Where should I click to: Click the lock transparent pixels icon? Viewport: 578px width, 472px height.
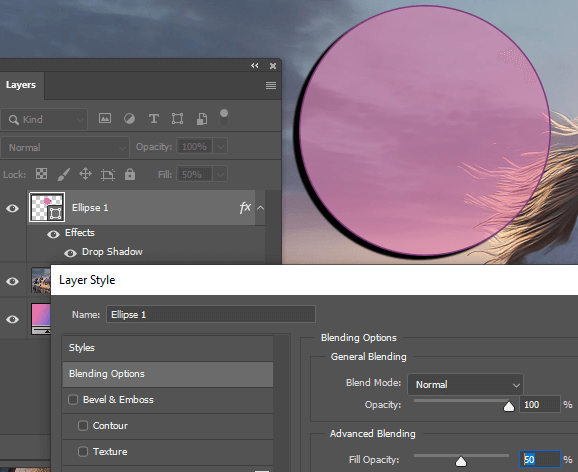click(41, 174)
